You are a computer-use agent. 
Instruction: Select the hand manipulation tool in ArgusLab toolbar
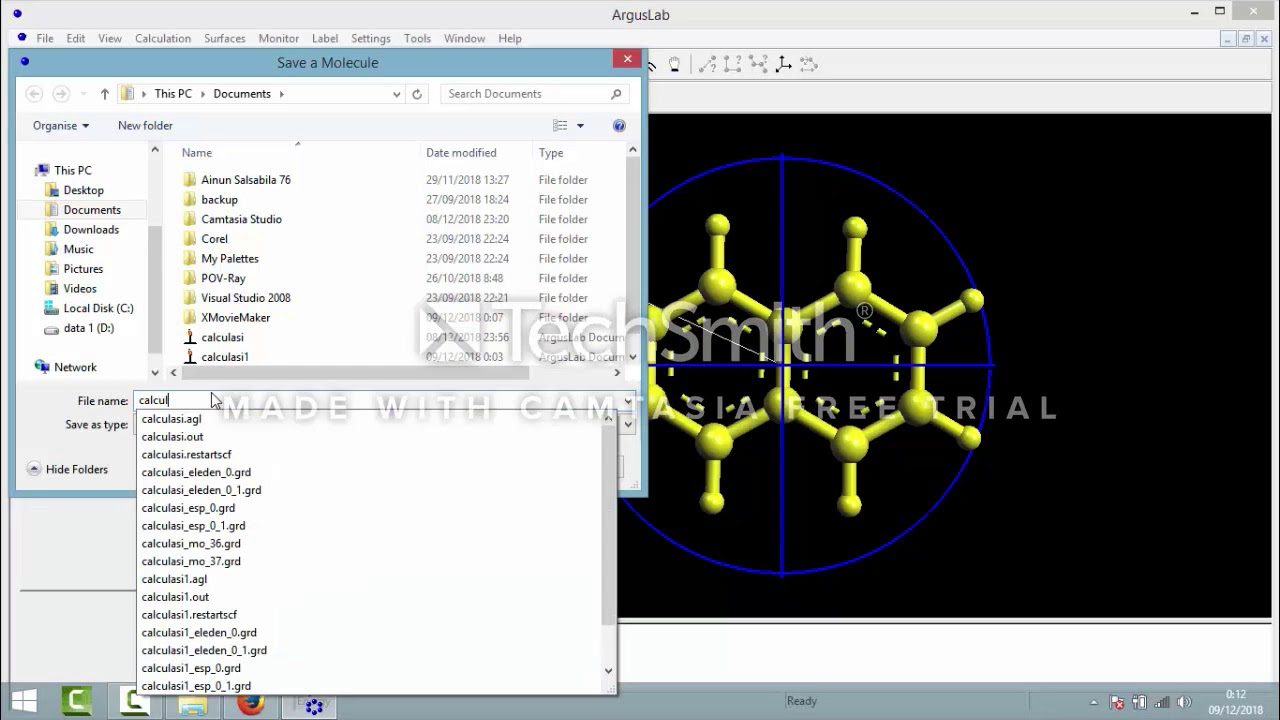(675, 65)
